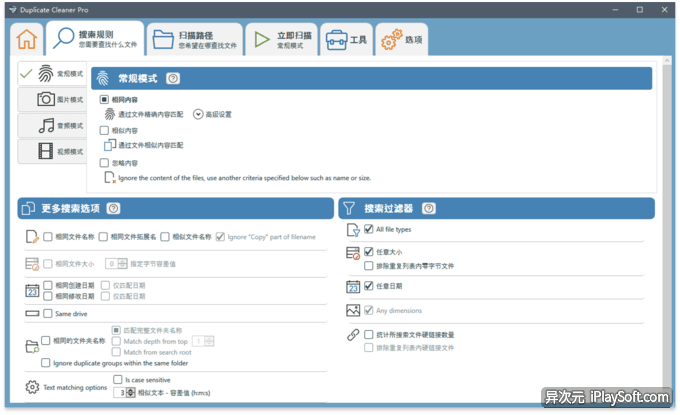680x415 pixels.
Task: Enable Ignore duplicate groups within same folder
Action: [46, 363]
